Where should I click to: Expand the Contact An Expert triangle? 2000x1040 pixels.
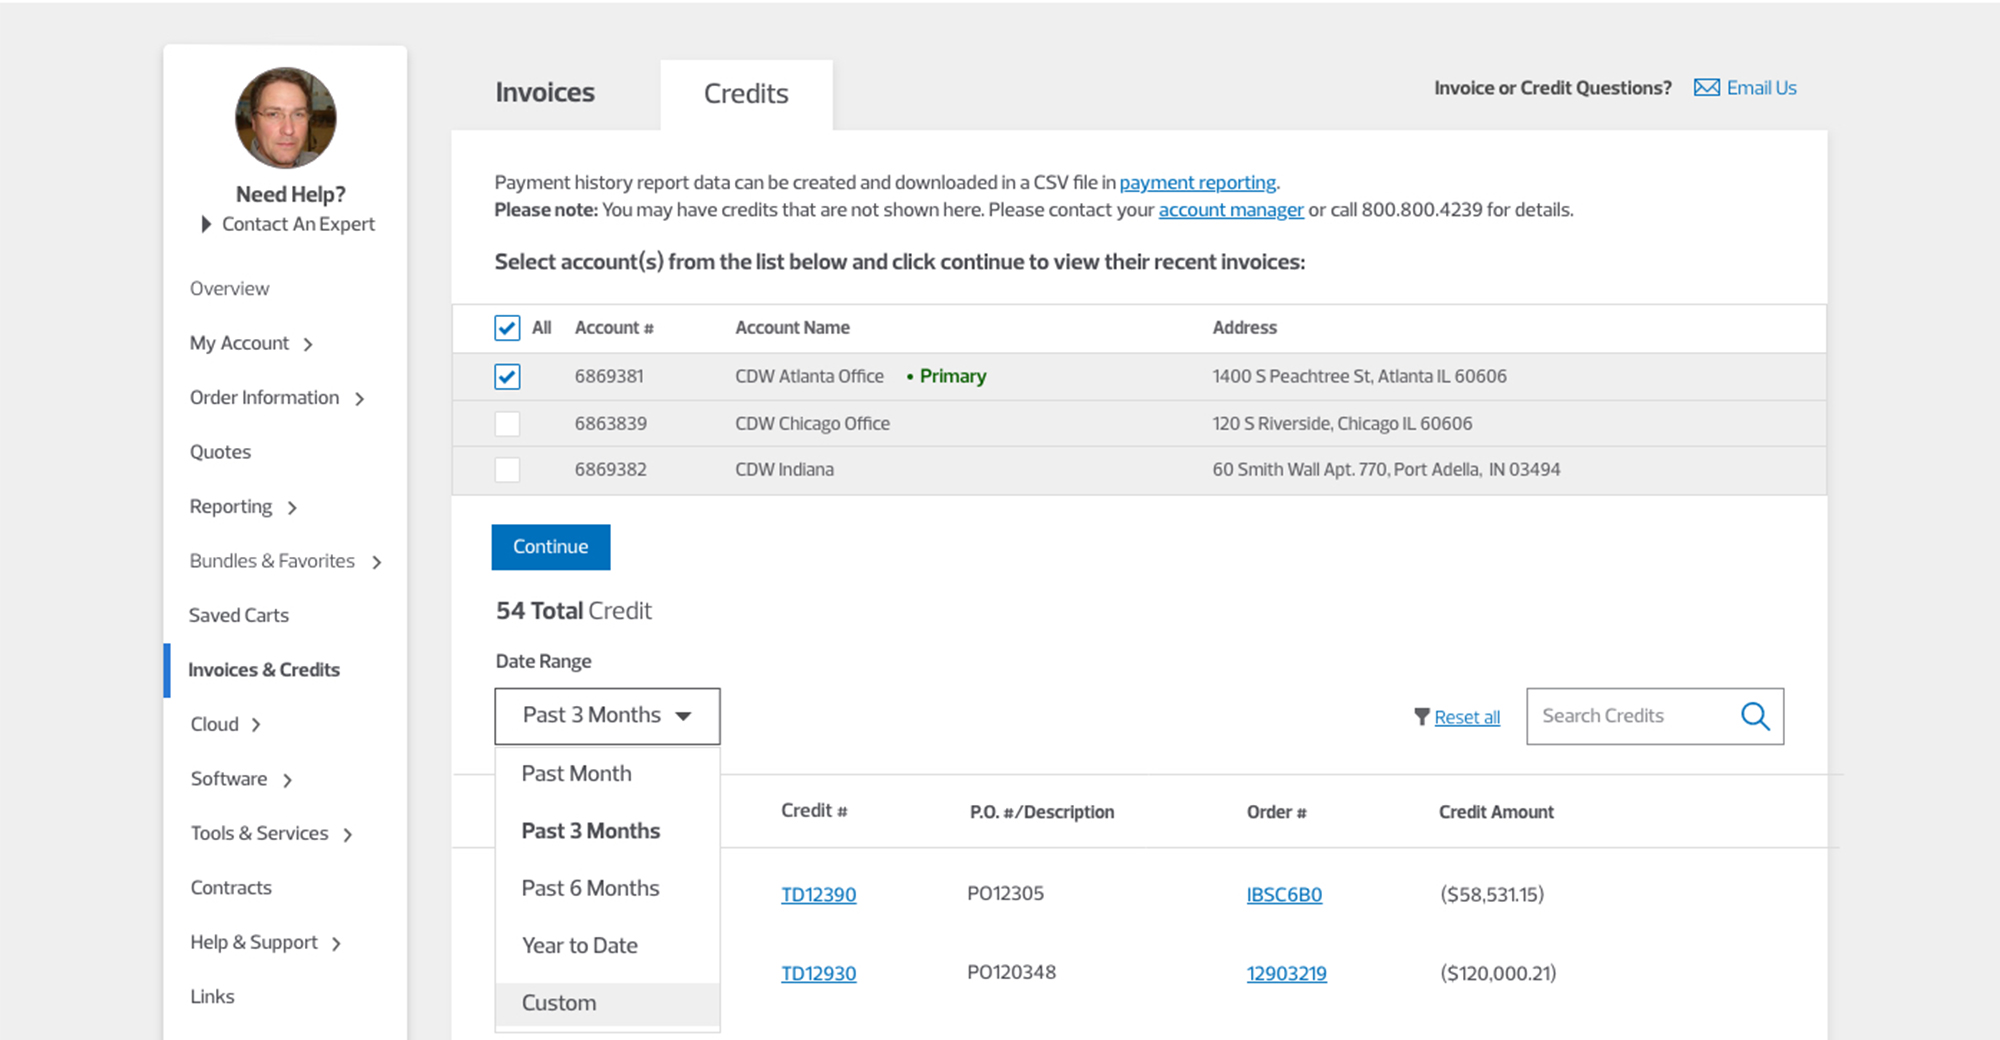tap(206, 224)
